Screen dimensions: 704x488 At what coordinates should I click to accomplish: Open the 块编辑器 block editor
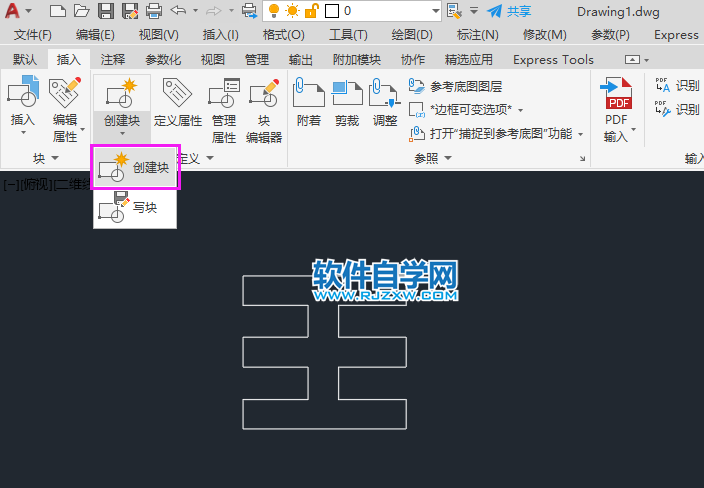(264, 110)
